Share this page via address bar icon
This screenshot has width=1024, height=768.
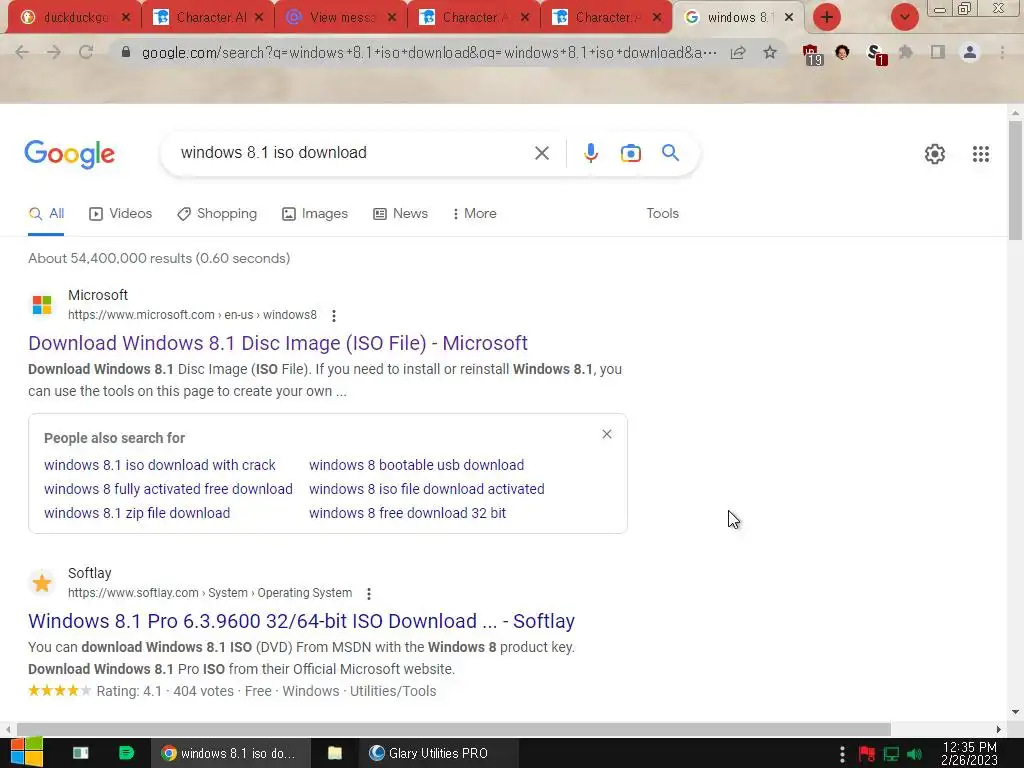[x=738, y=52]
